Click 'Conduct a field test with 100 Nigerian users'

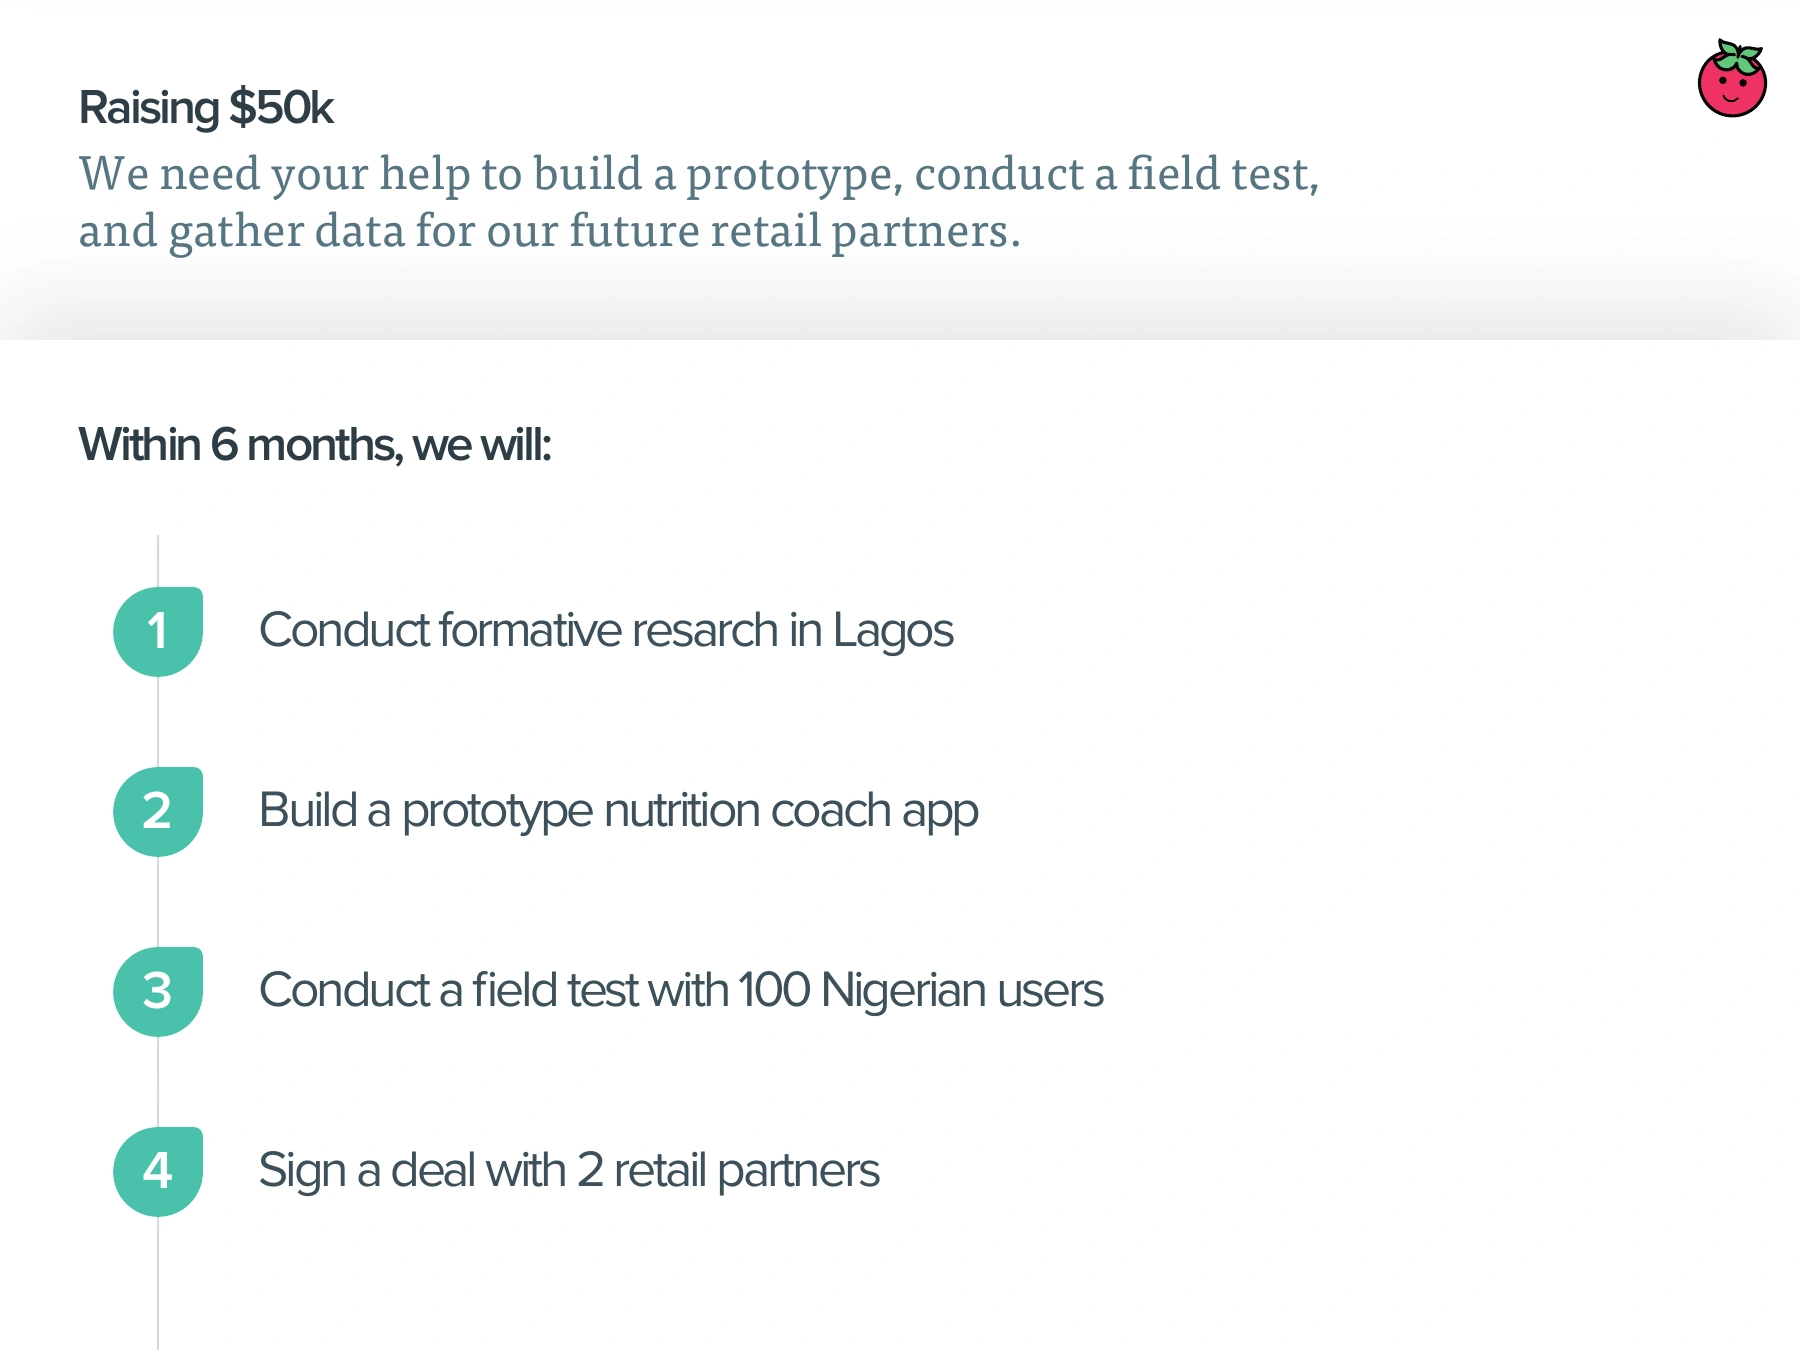click(681, 991)
